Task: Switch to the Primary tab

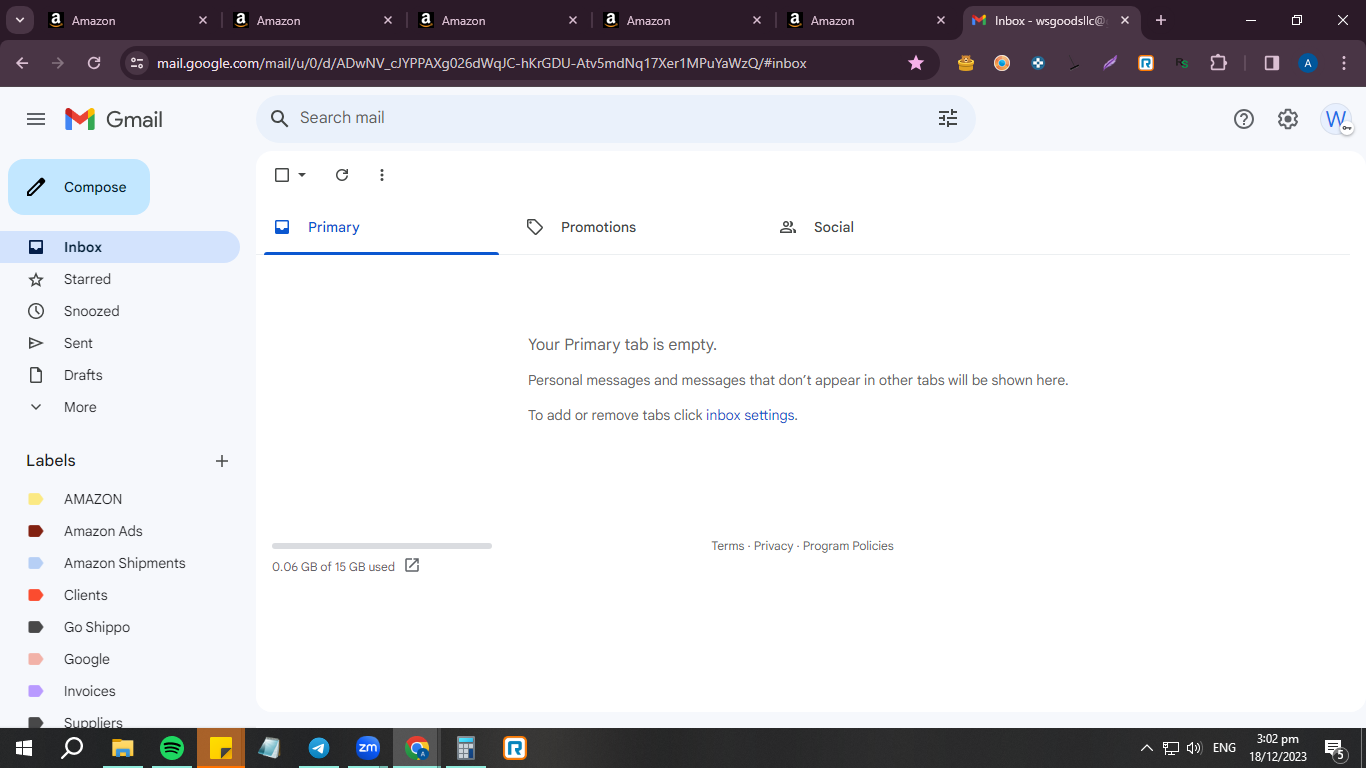Action: [x=381, y=227]
